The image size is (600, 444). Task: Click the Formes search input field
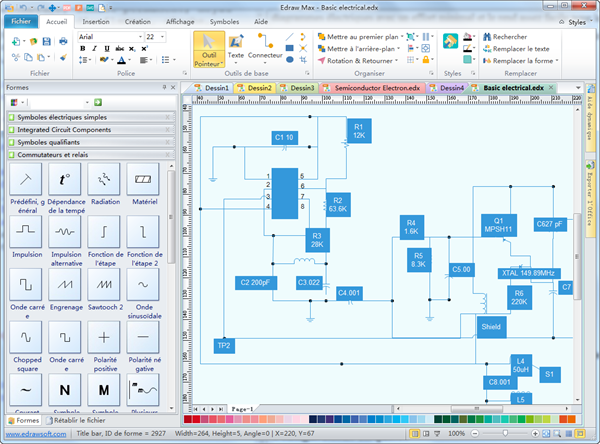(58, 102)
